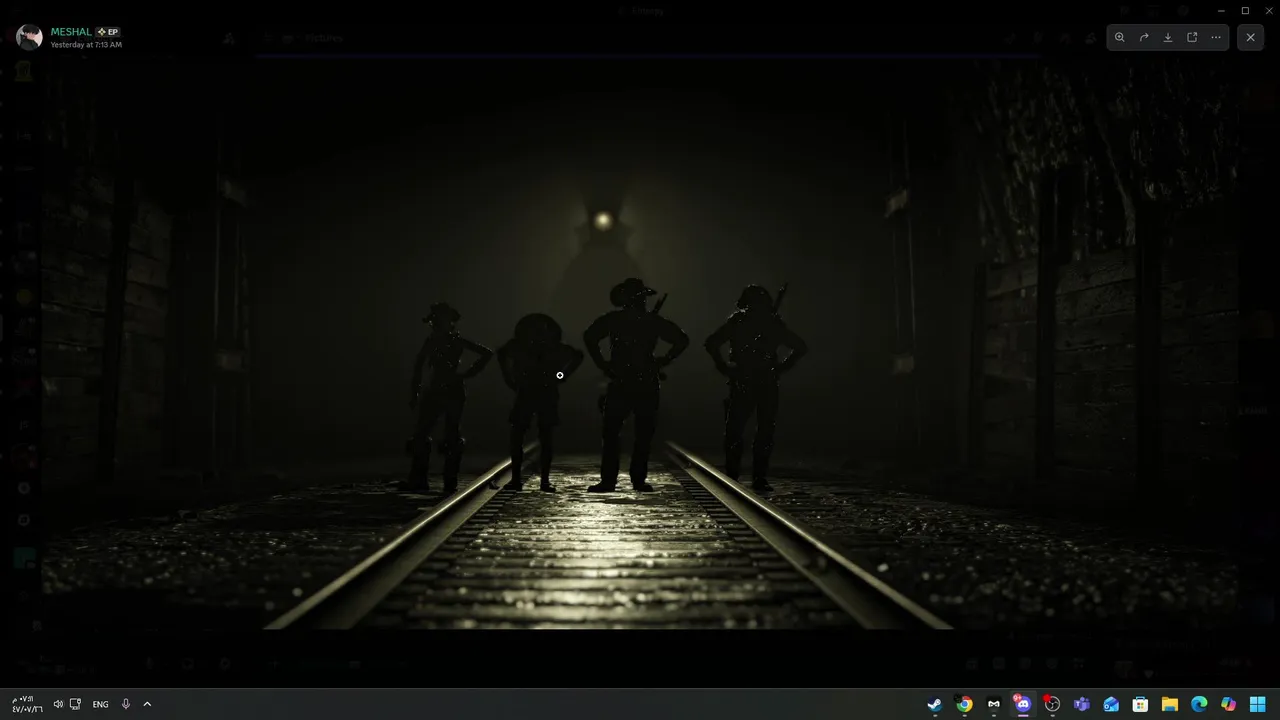
Task: Zoom in with the magnifier icon
Action: (x=1119, y=37)
